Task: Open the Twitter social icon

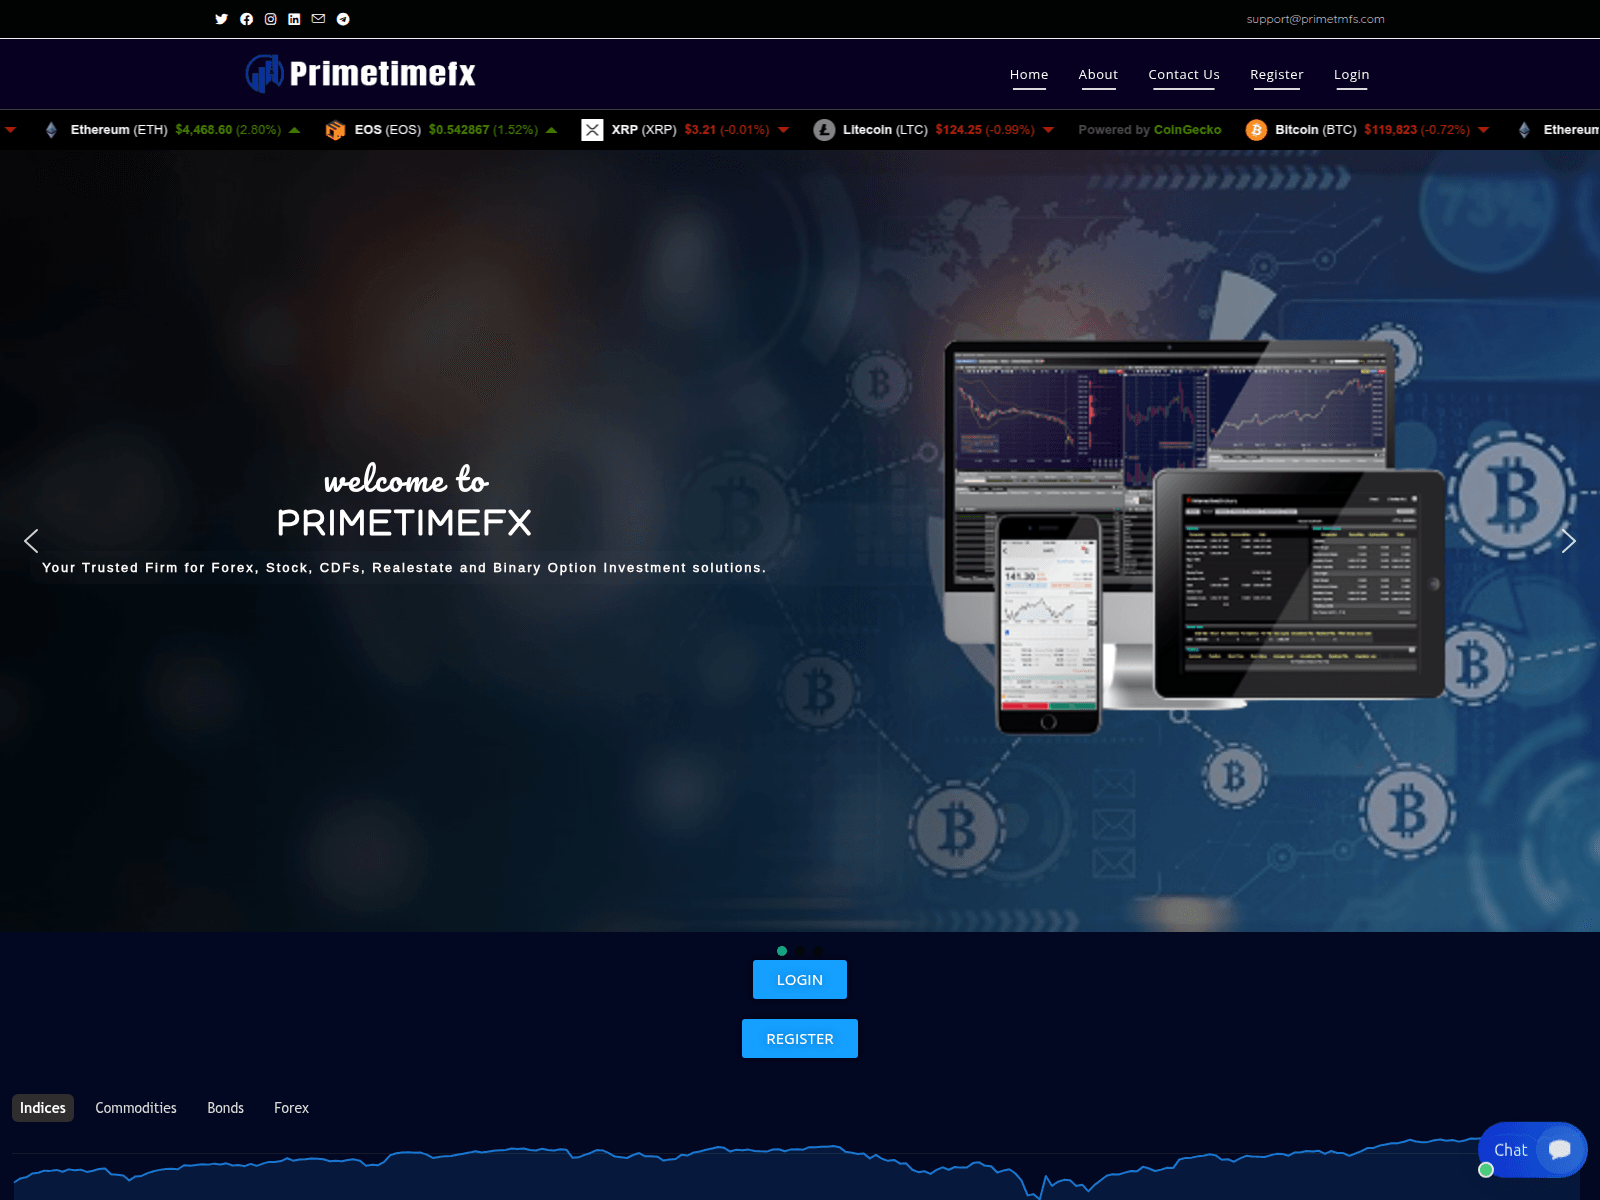Action: point(221,19)
